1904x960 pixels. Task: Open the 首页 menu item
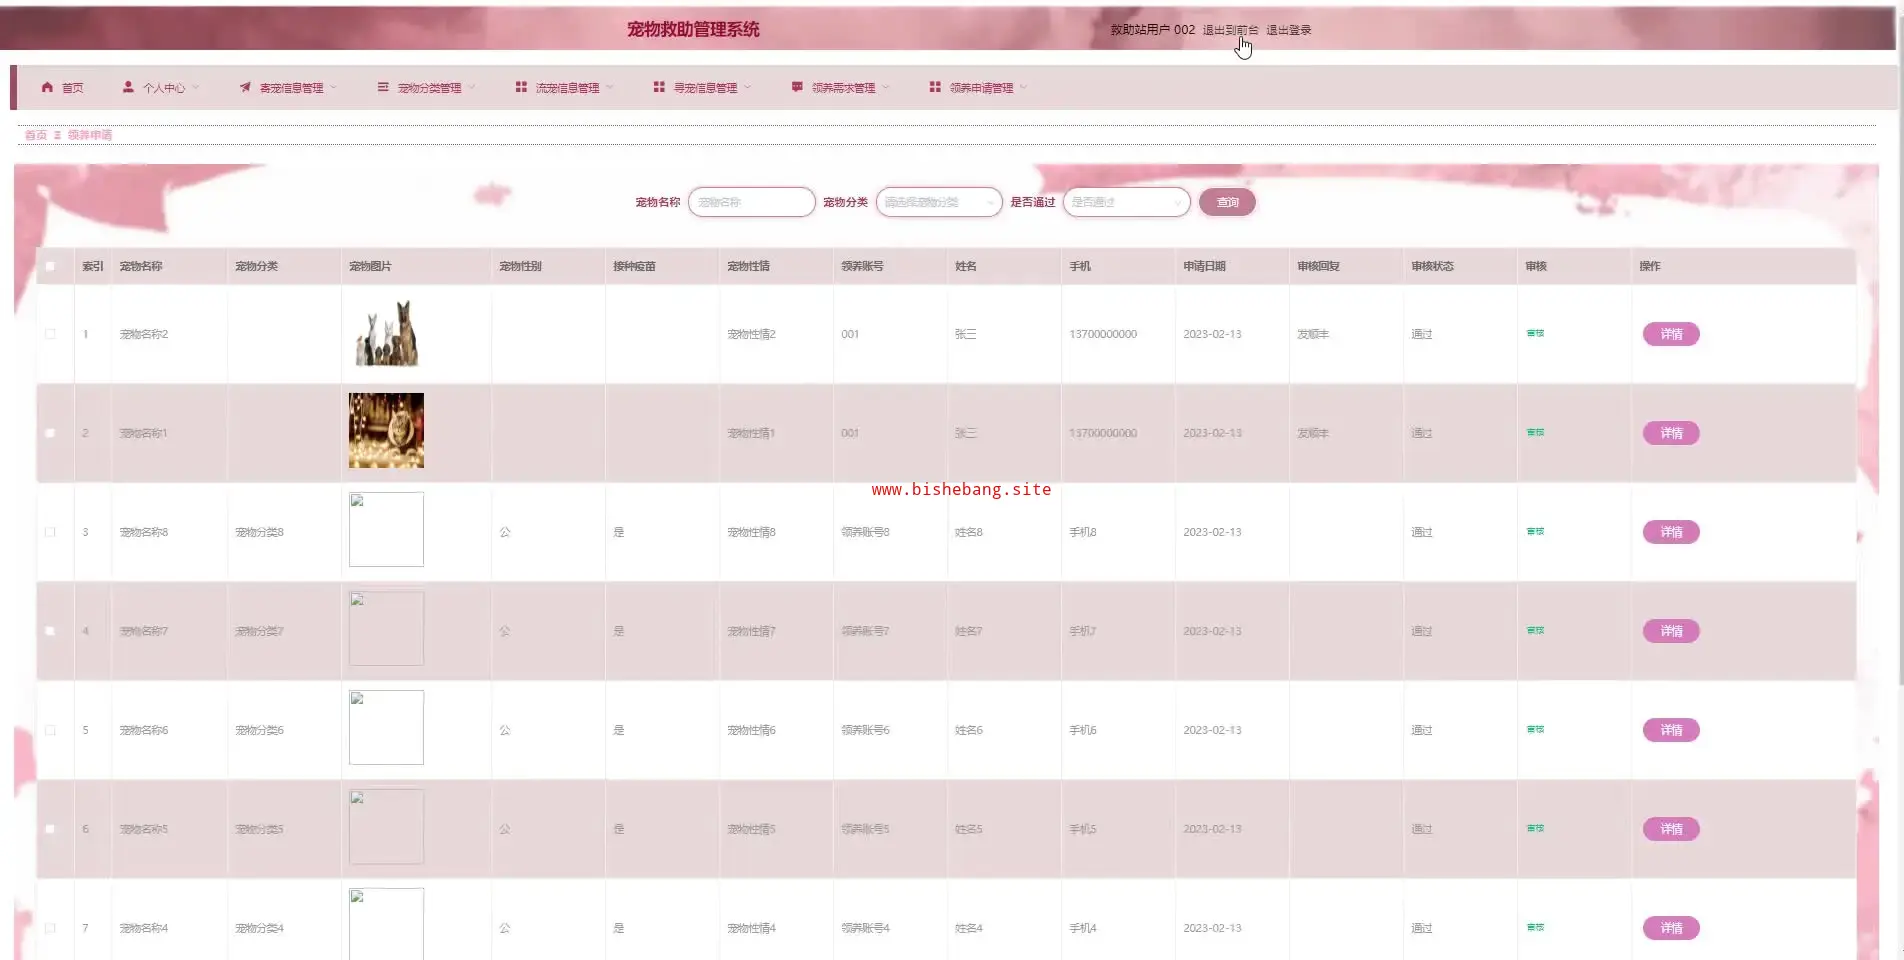(x=72, y=88)
